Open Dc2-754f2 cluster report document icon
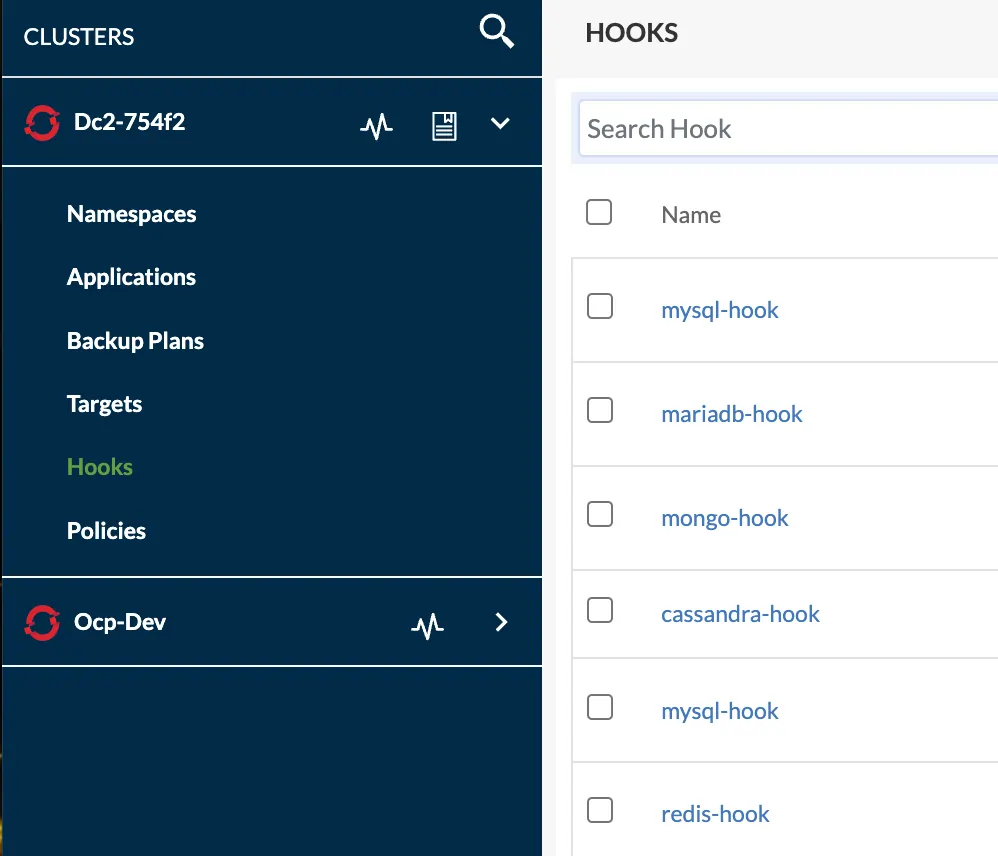 click(444, 126)
